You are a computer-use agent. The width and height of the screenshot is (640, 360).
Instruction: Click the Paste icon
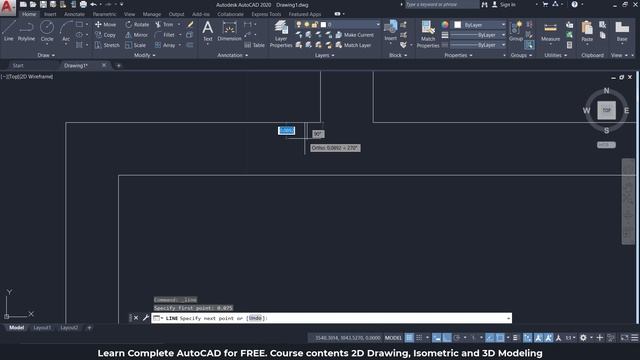[587, 31]
